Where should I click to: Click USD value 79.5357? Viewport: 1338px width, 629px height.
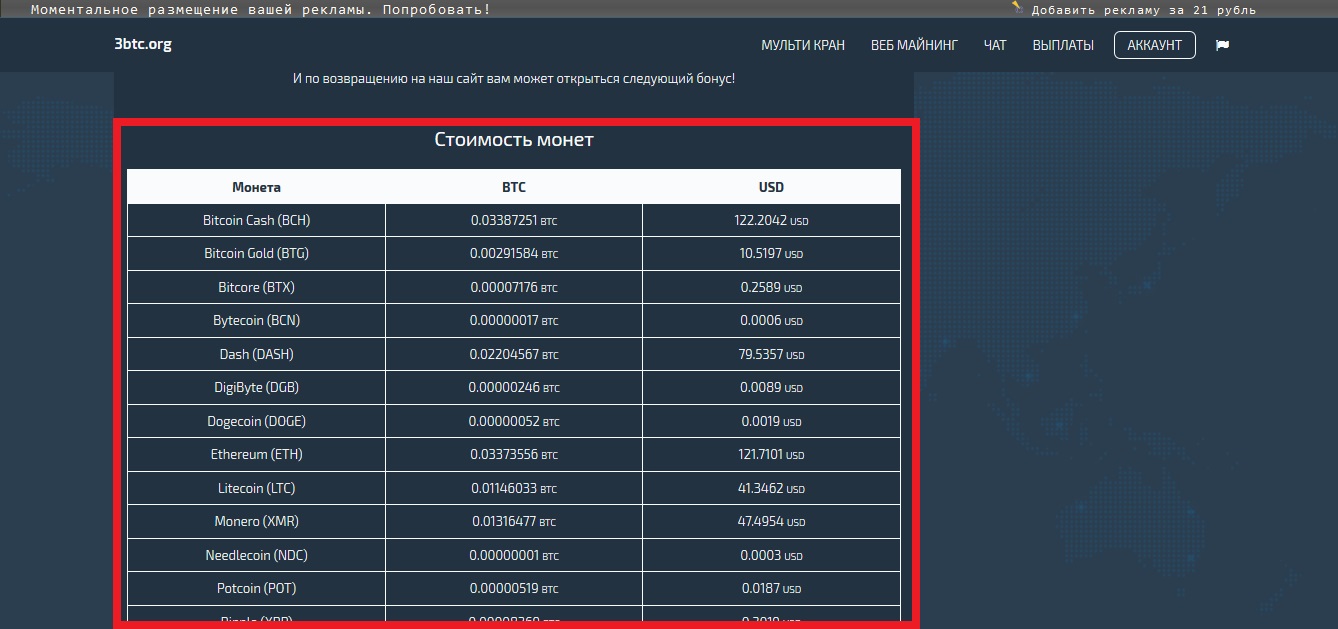click(771, 354)
